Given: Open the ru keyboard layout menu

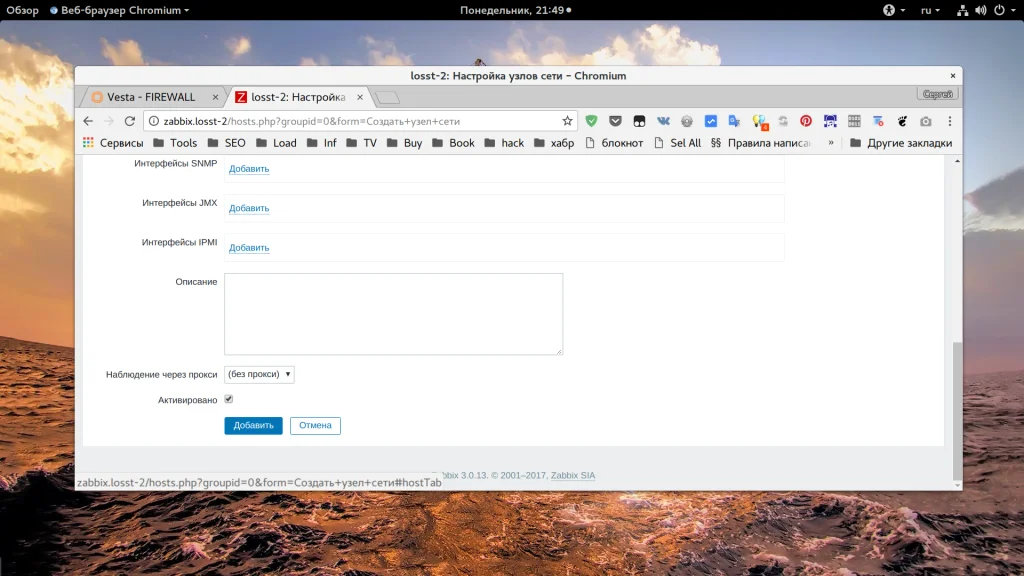Looking at the screenshot, I should (x=930, y=10).
